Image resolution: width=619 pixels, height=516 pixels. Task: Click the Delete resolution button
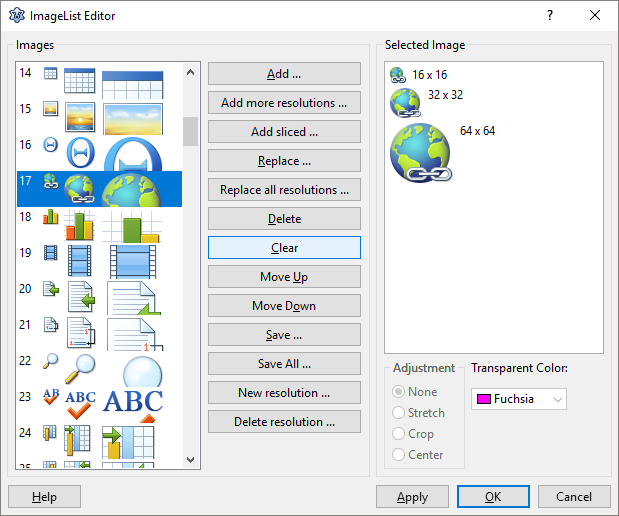point(284,422)
